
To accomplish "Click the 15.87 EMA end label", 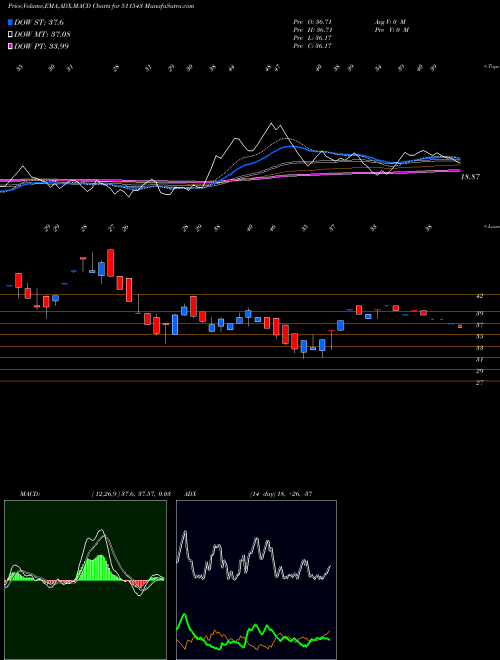I will coord(470,177).
